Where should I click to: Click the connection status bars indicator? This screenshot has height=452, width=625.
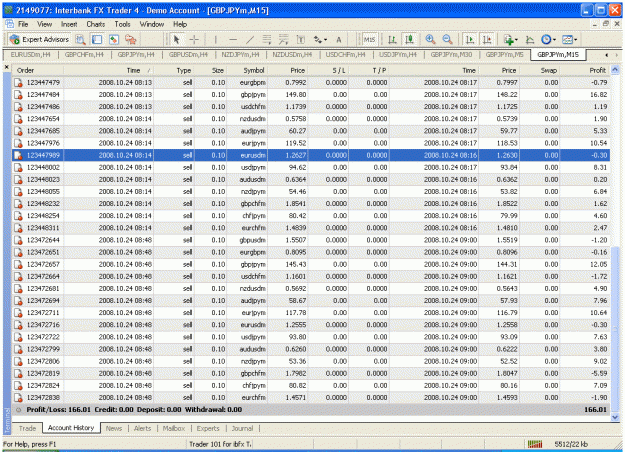(535, 444)
